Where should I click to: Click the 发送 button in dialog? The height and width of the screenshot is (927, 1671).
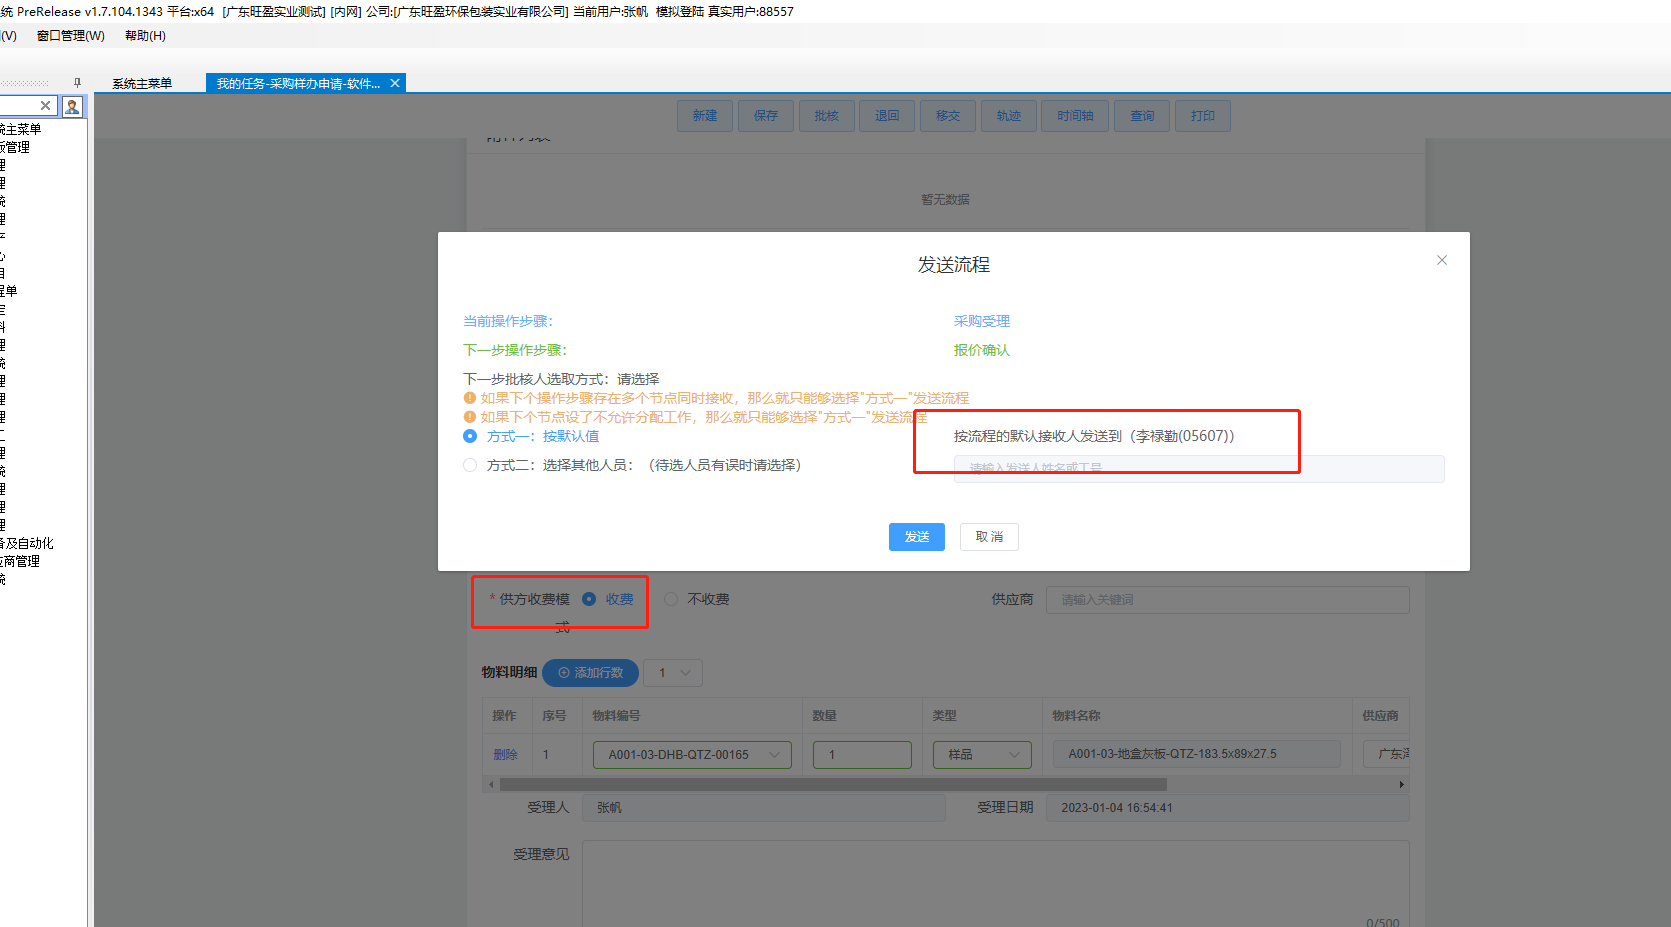917,537
